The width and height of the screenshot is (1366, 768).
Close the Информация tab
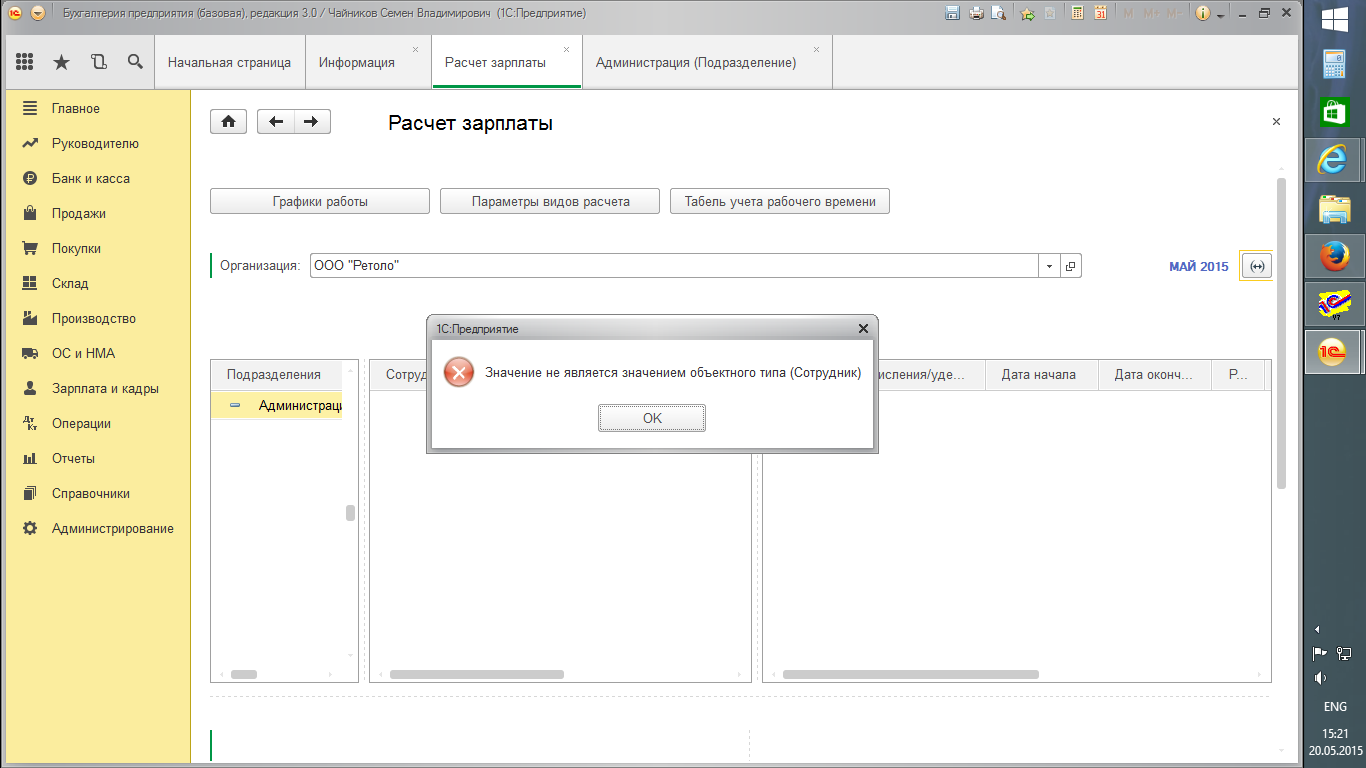click(416, 49)
